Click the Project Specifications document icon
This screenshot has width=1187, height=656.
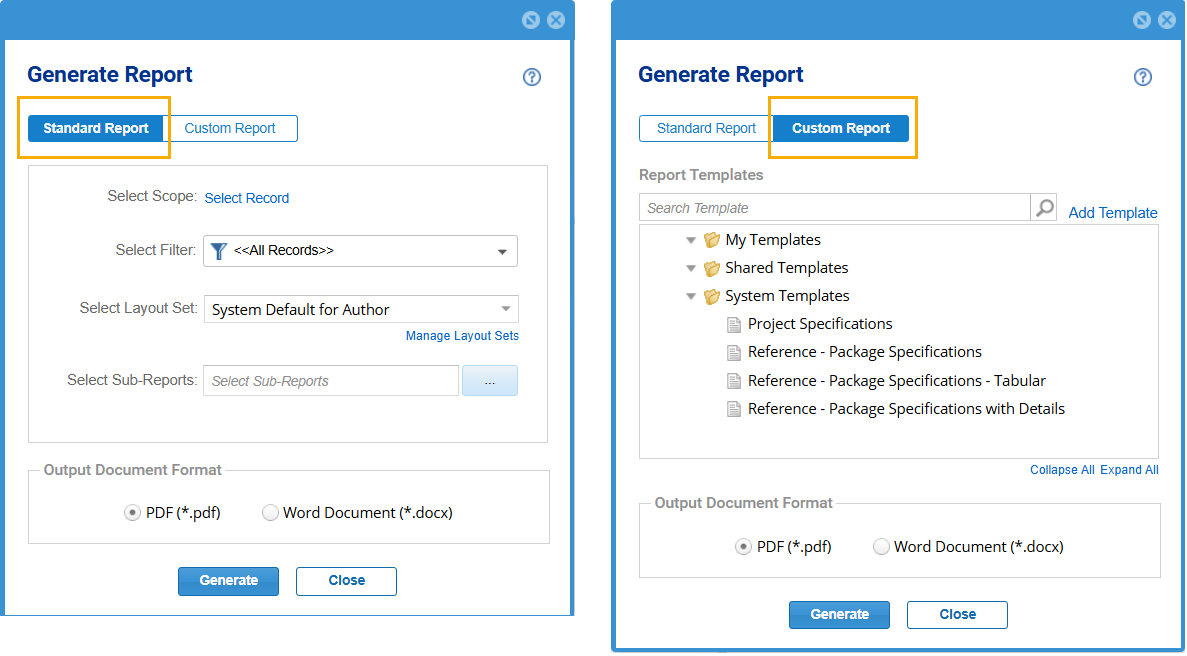click(734, 324)
